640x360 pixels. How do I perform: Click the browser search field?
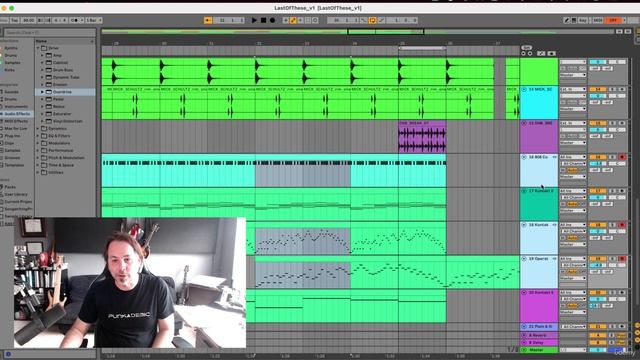tap(50, 32)
